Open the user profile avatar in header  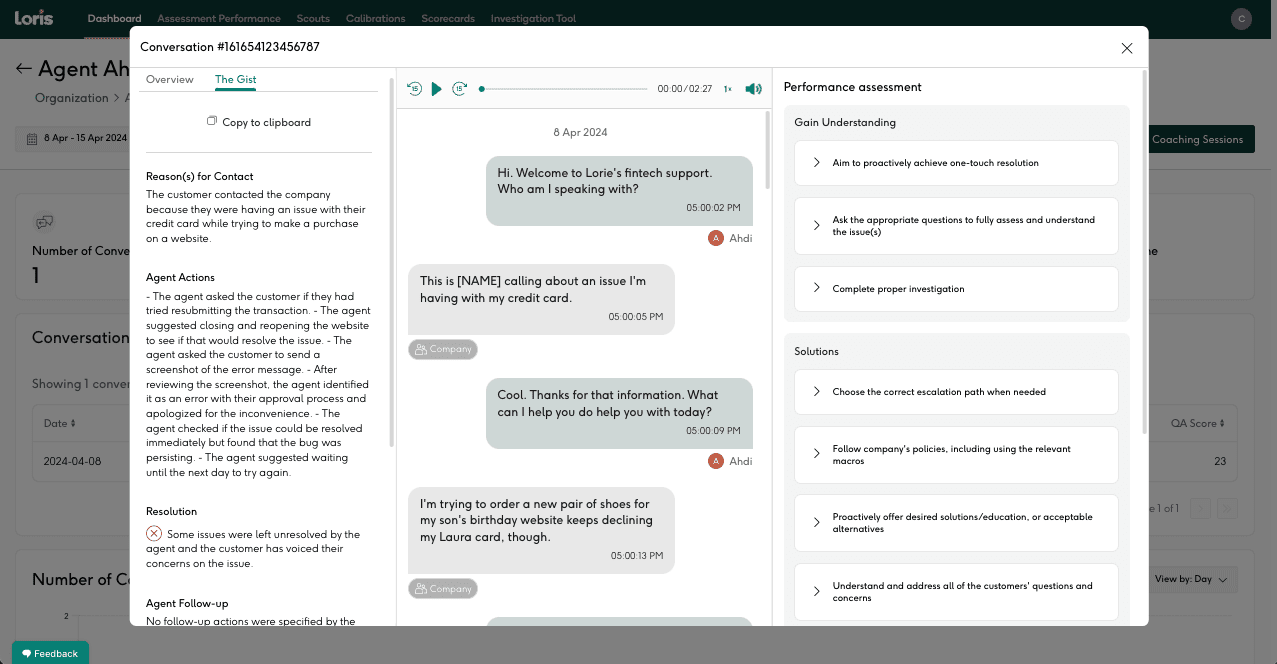[x=1241, y=18]
